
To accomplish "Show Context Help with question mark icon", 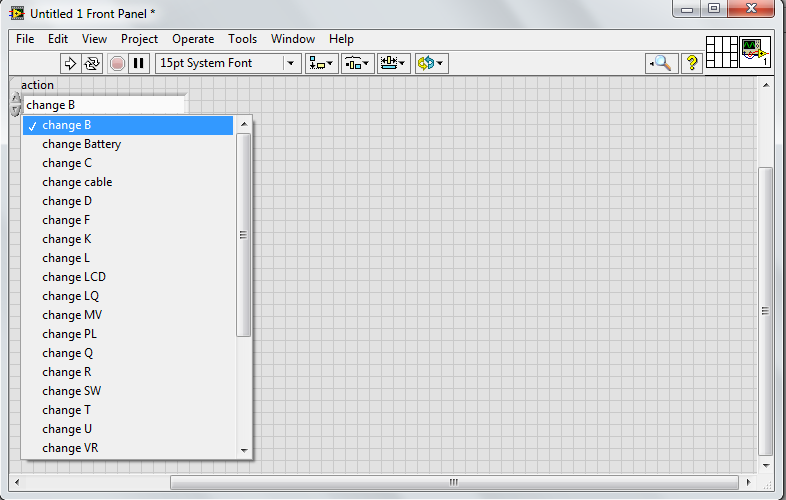I will (x=691, y=63).
